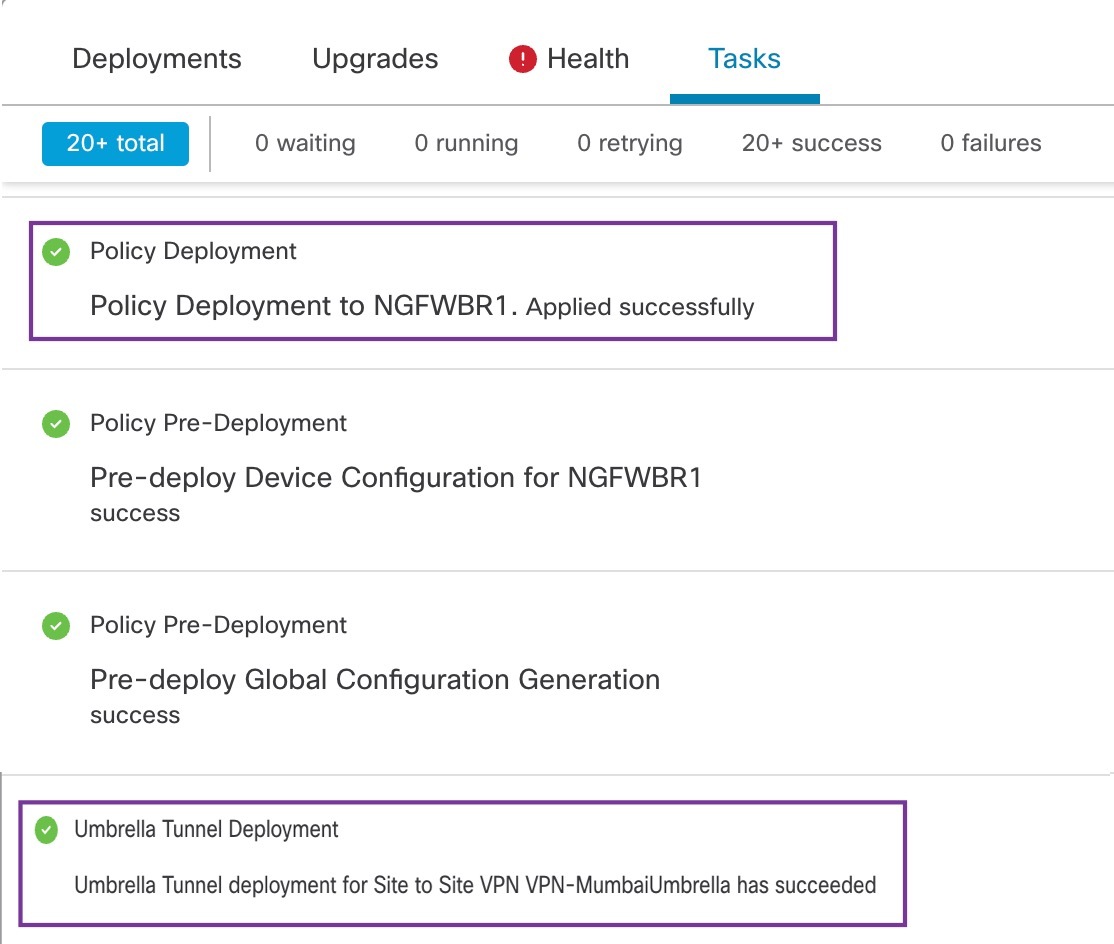Switch to the Deployments tab
1114x944 pixels.
(x=156, y=59)
